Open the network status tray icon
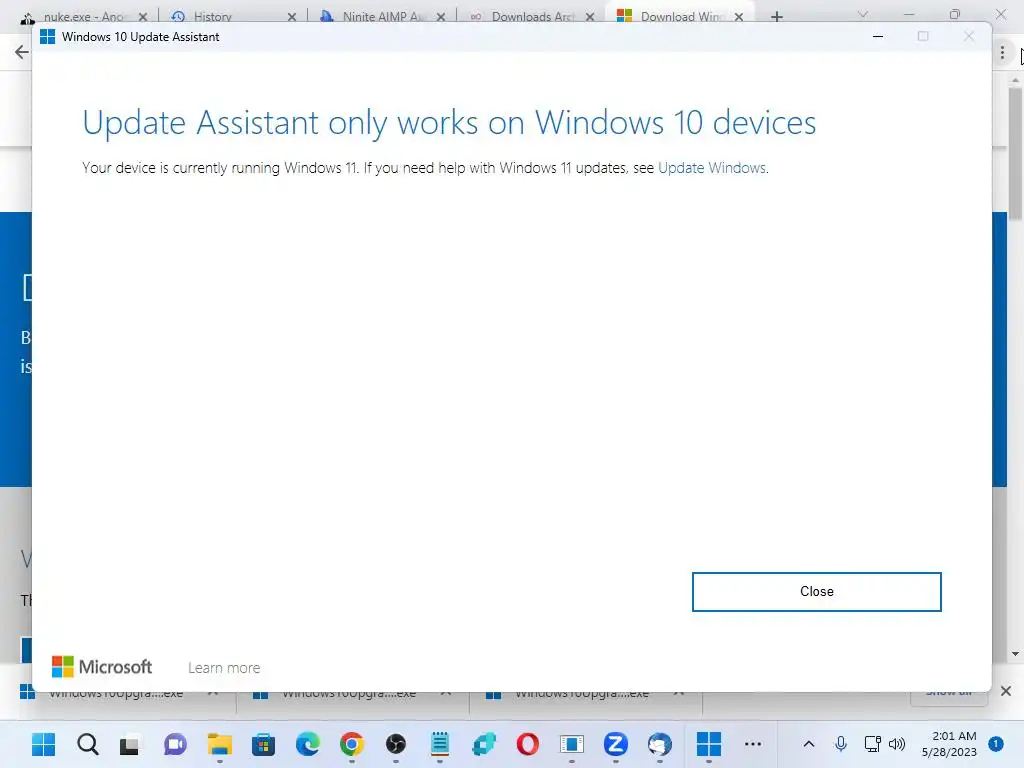 [x=872, y=744]
